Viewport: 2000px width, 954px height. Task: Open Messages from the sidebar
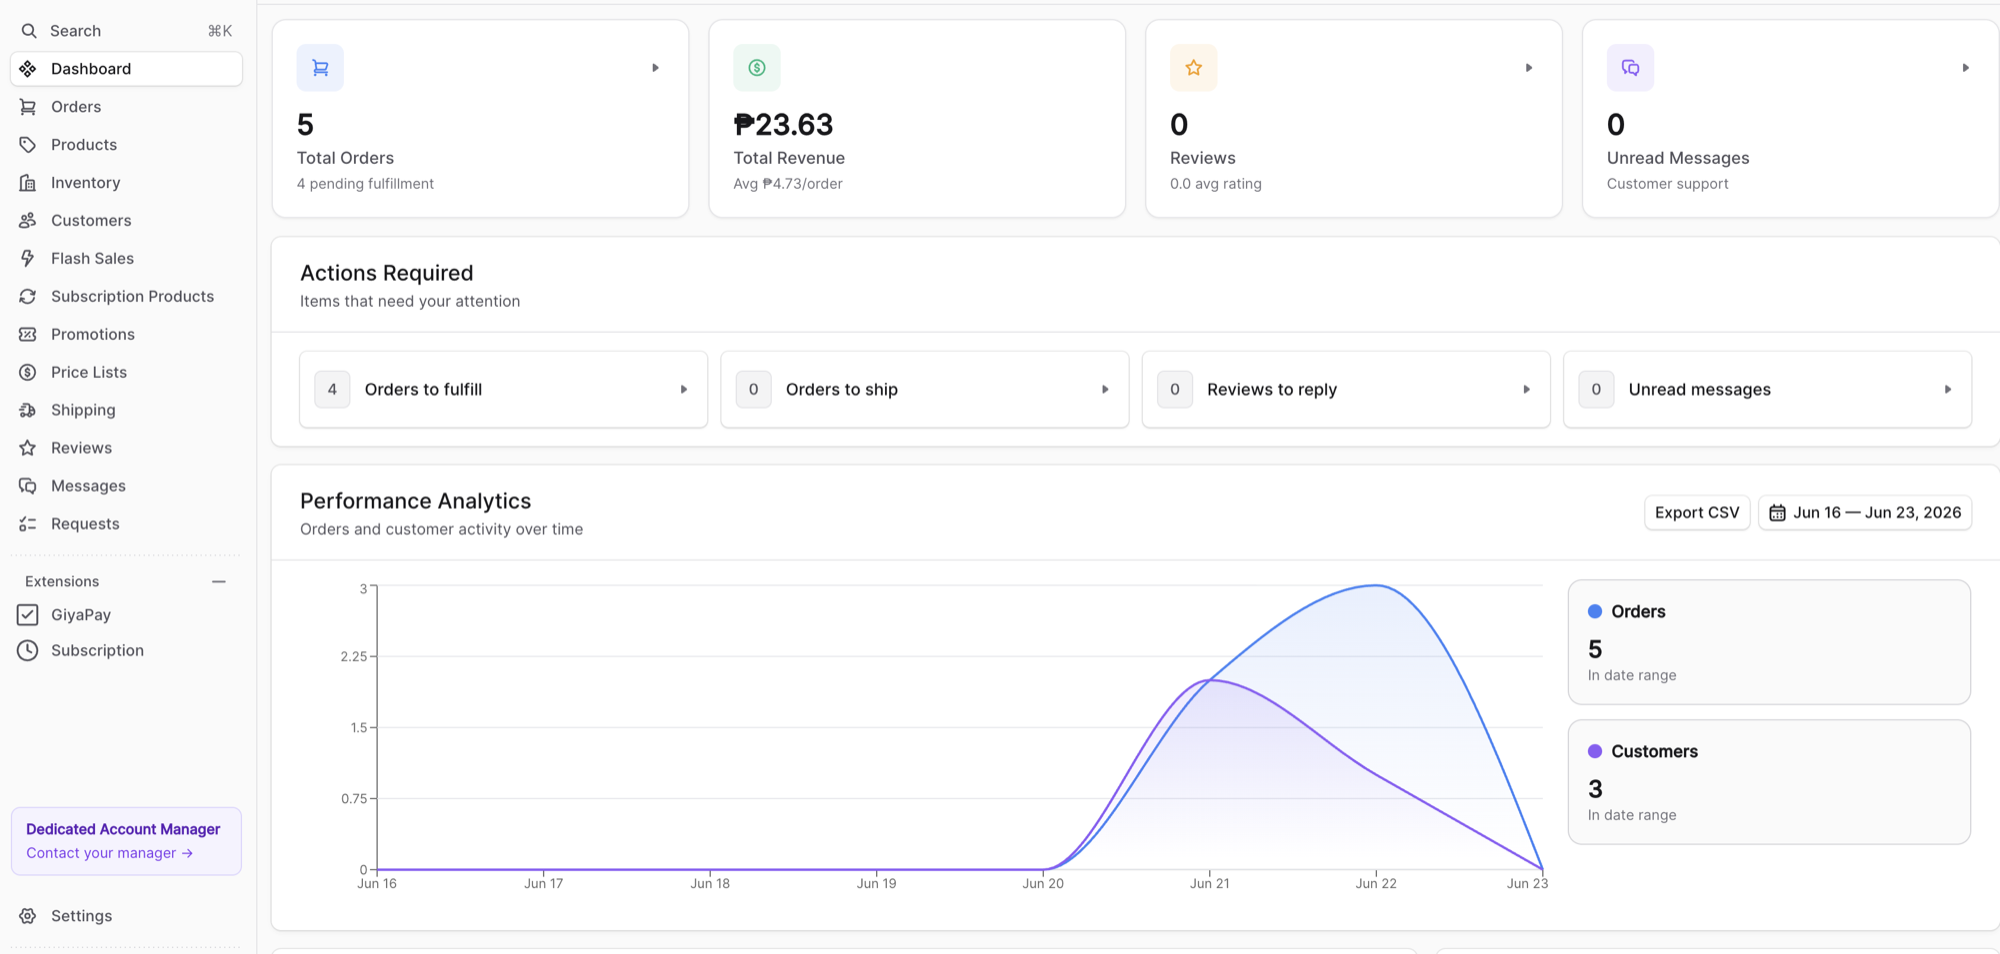126,486
